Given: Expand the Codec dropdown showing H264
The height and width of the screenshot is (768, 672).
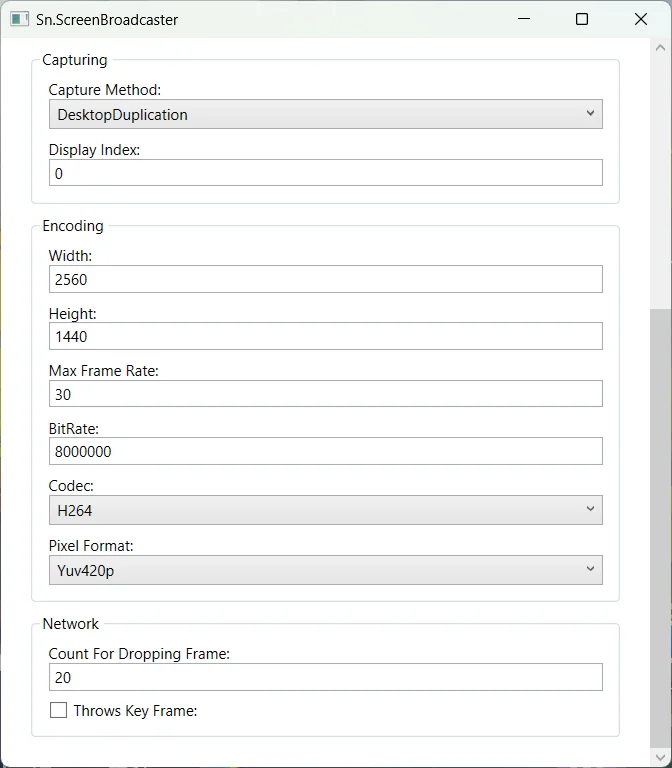Looking at the screenshot, I should (326, 510).
